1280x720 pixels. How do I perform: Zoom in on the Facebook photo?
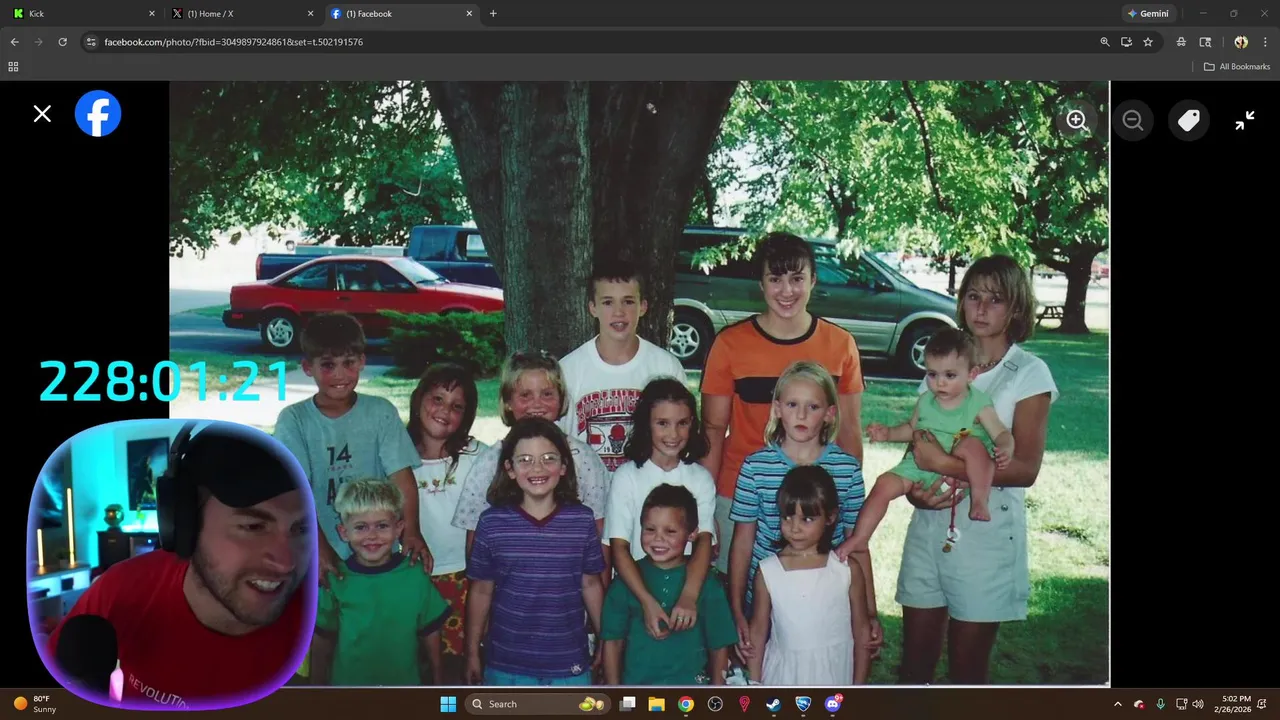(1076, 120)
